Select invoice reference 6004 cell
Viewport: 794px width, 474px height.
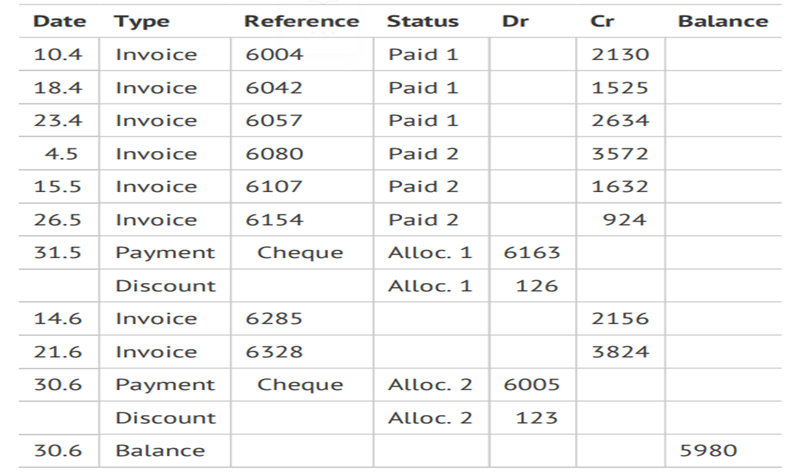(x=274, y=55)
